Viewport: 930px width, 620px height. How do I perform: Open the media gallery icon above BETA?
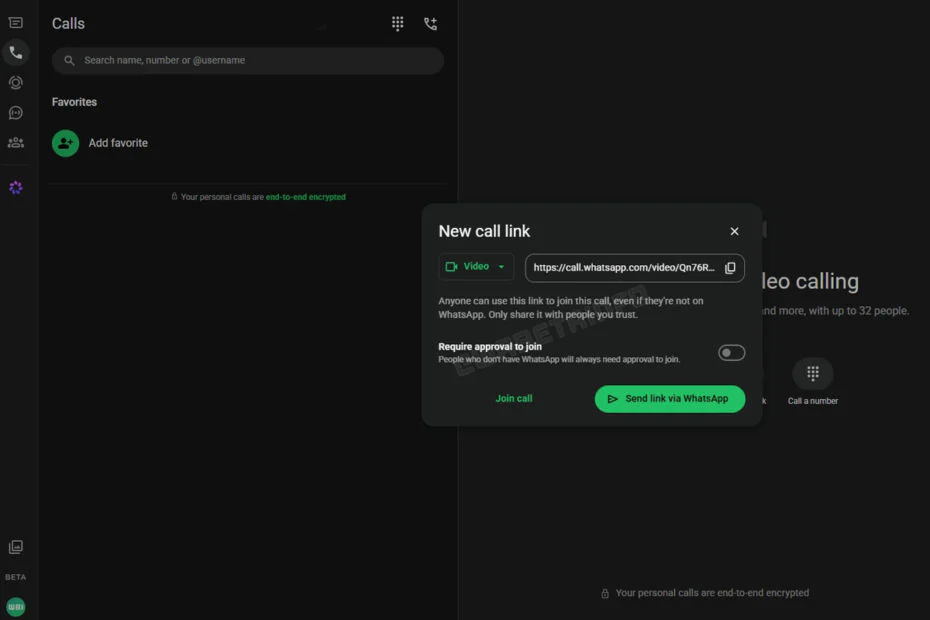pyautogui.click(x=15, y=546)
